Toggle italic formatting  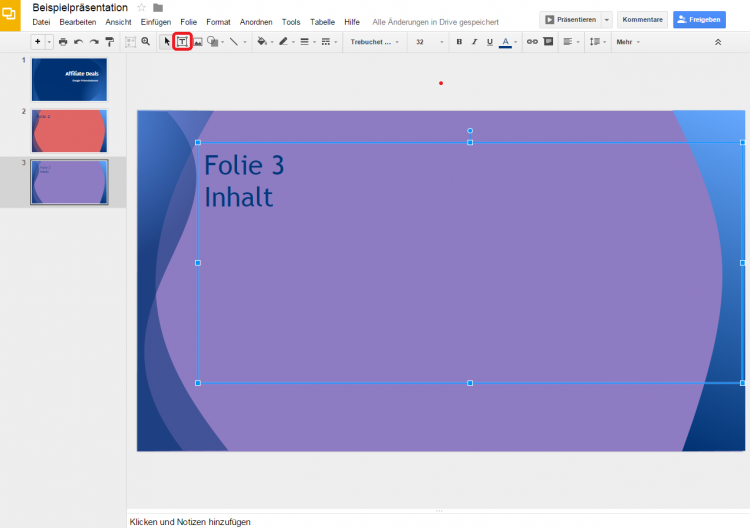point(474,42)
